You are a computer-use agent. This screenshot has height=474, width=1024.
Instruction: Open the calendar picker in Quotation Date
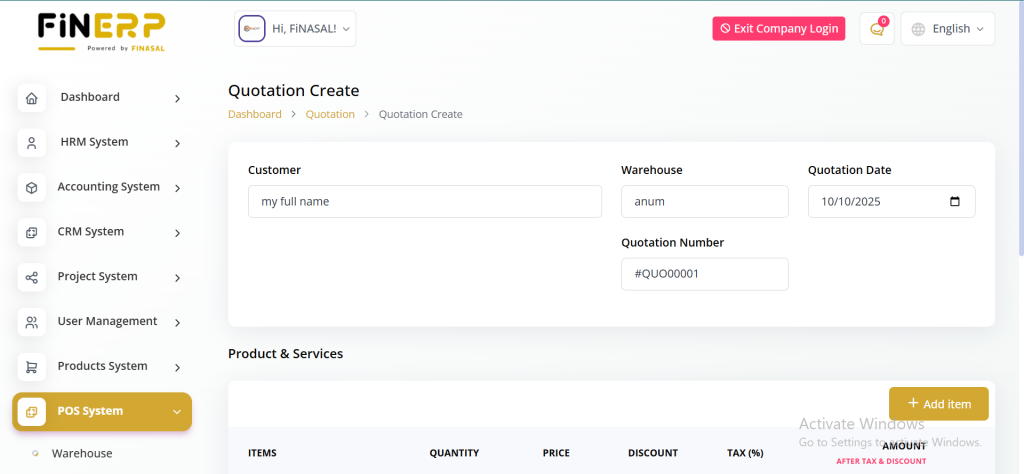[x=954, y=202]
